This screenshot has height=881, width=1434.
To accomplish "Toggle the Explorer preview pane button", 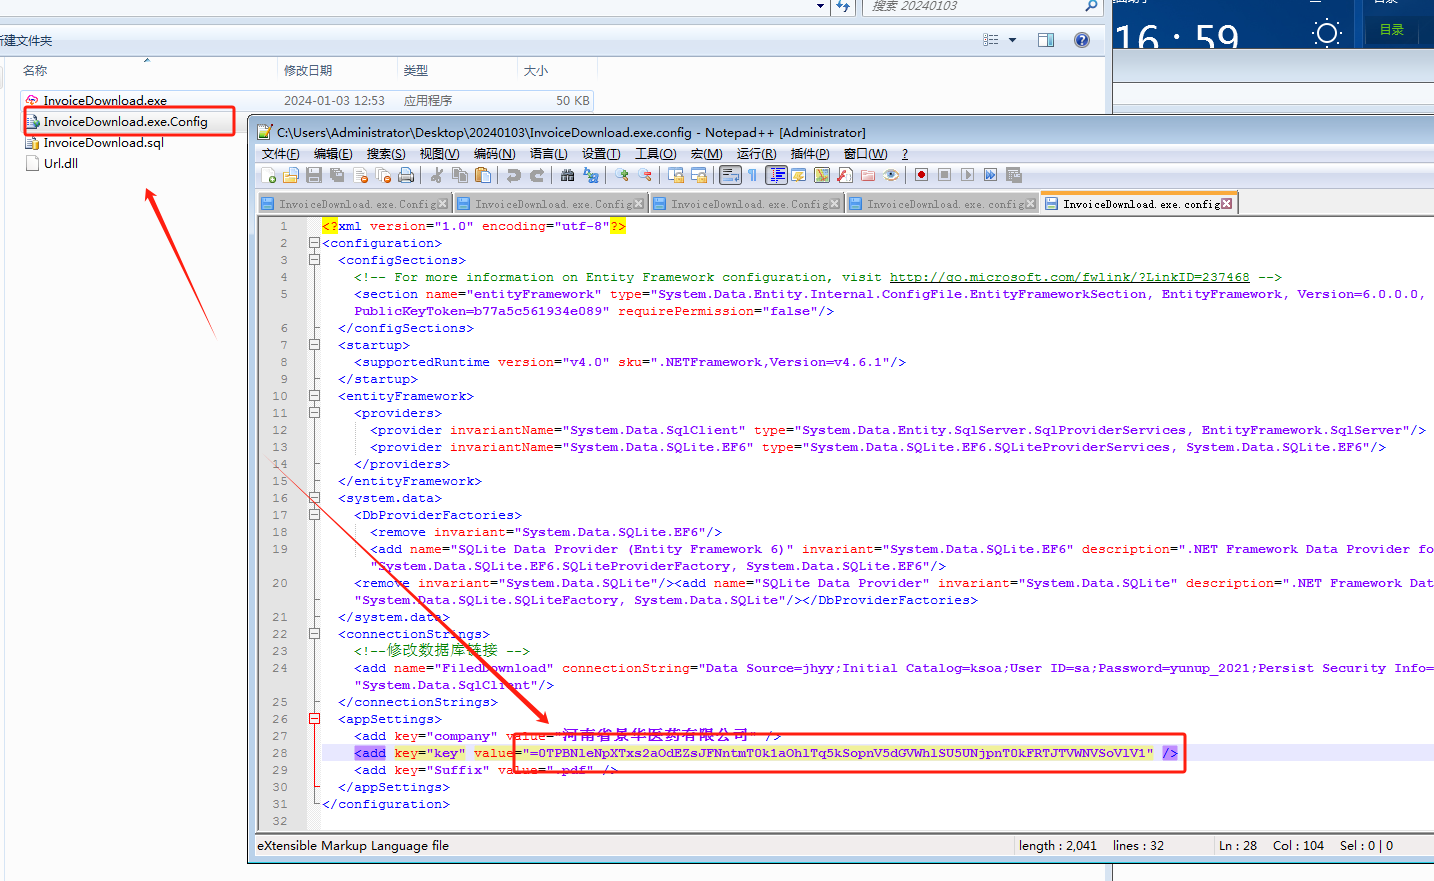I will [x=1046, y=40].
